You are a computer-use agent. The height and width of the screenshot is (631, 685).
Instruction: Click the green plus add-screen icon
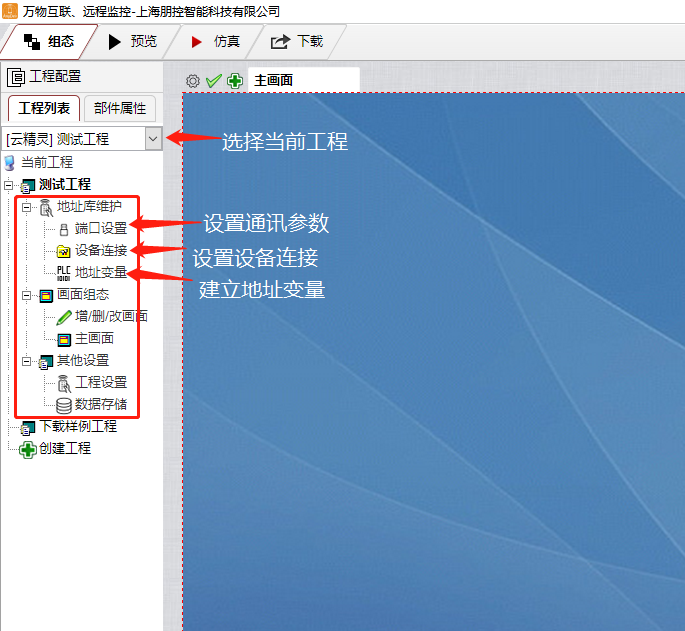pos(235,80)
